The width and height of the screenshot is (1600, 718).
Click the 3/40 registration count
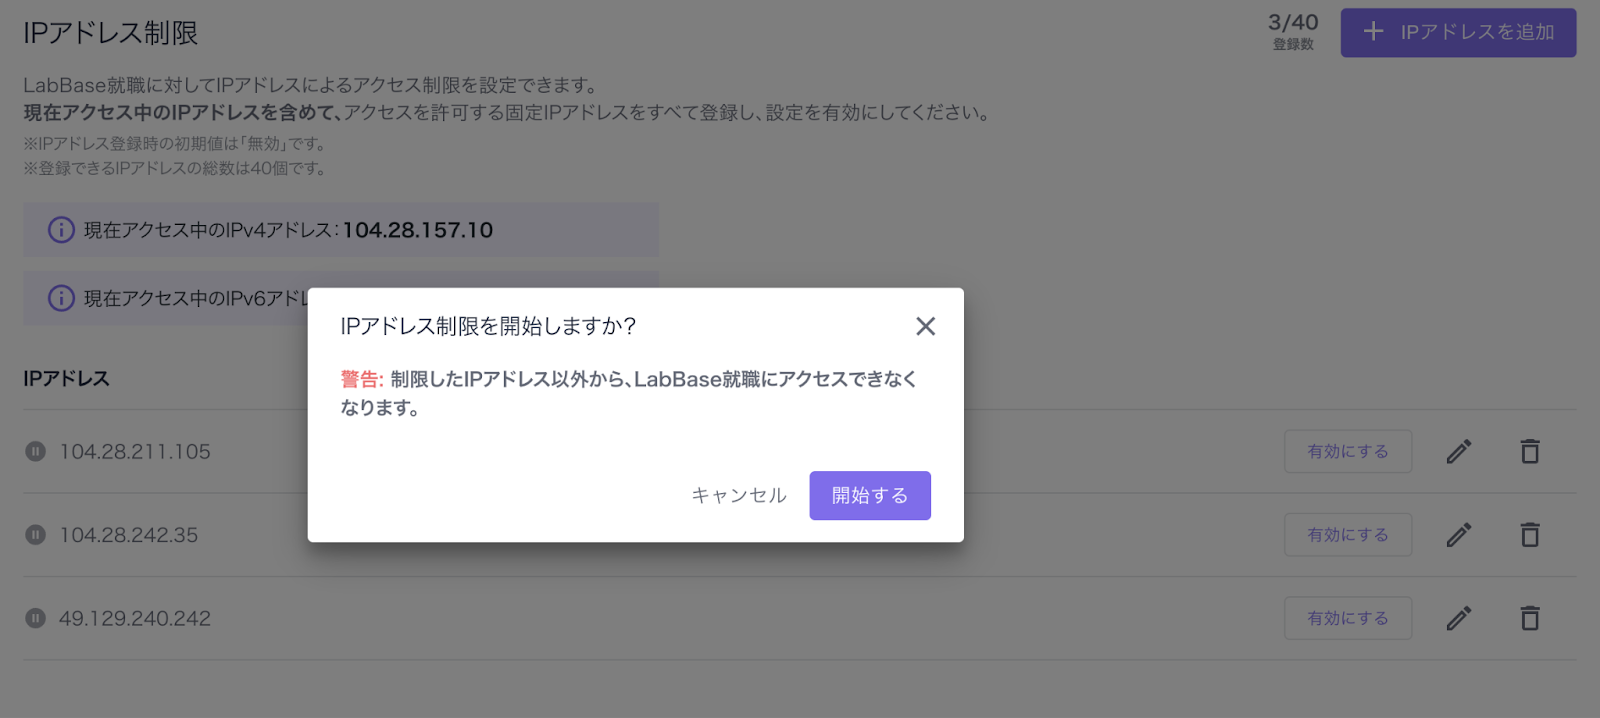click(1293, 23)
